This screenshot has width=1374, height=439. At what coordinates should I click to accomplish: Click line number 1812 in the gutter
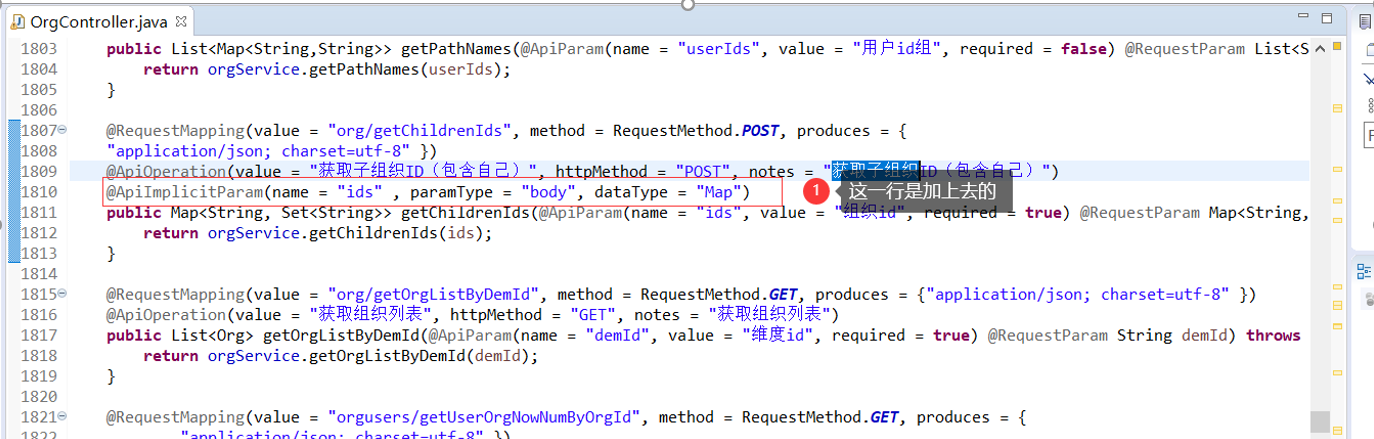38,233
